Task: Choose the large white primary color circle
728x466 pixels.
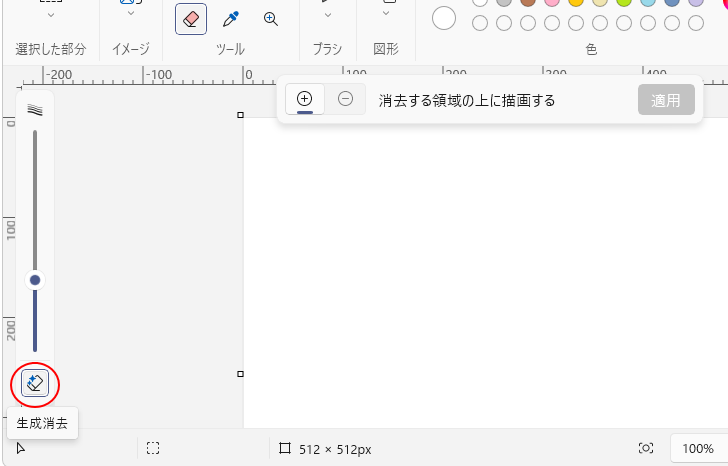Action: pos(443,18)
